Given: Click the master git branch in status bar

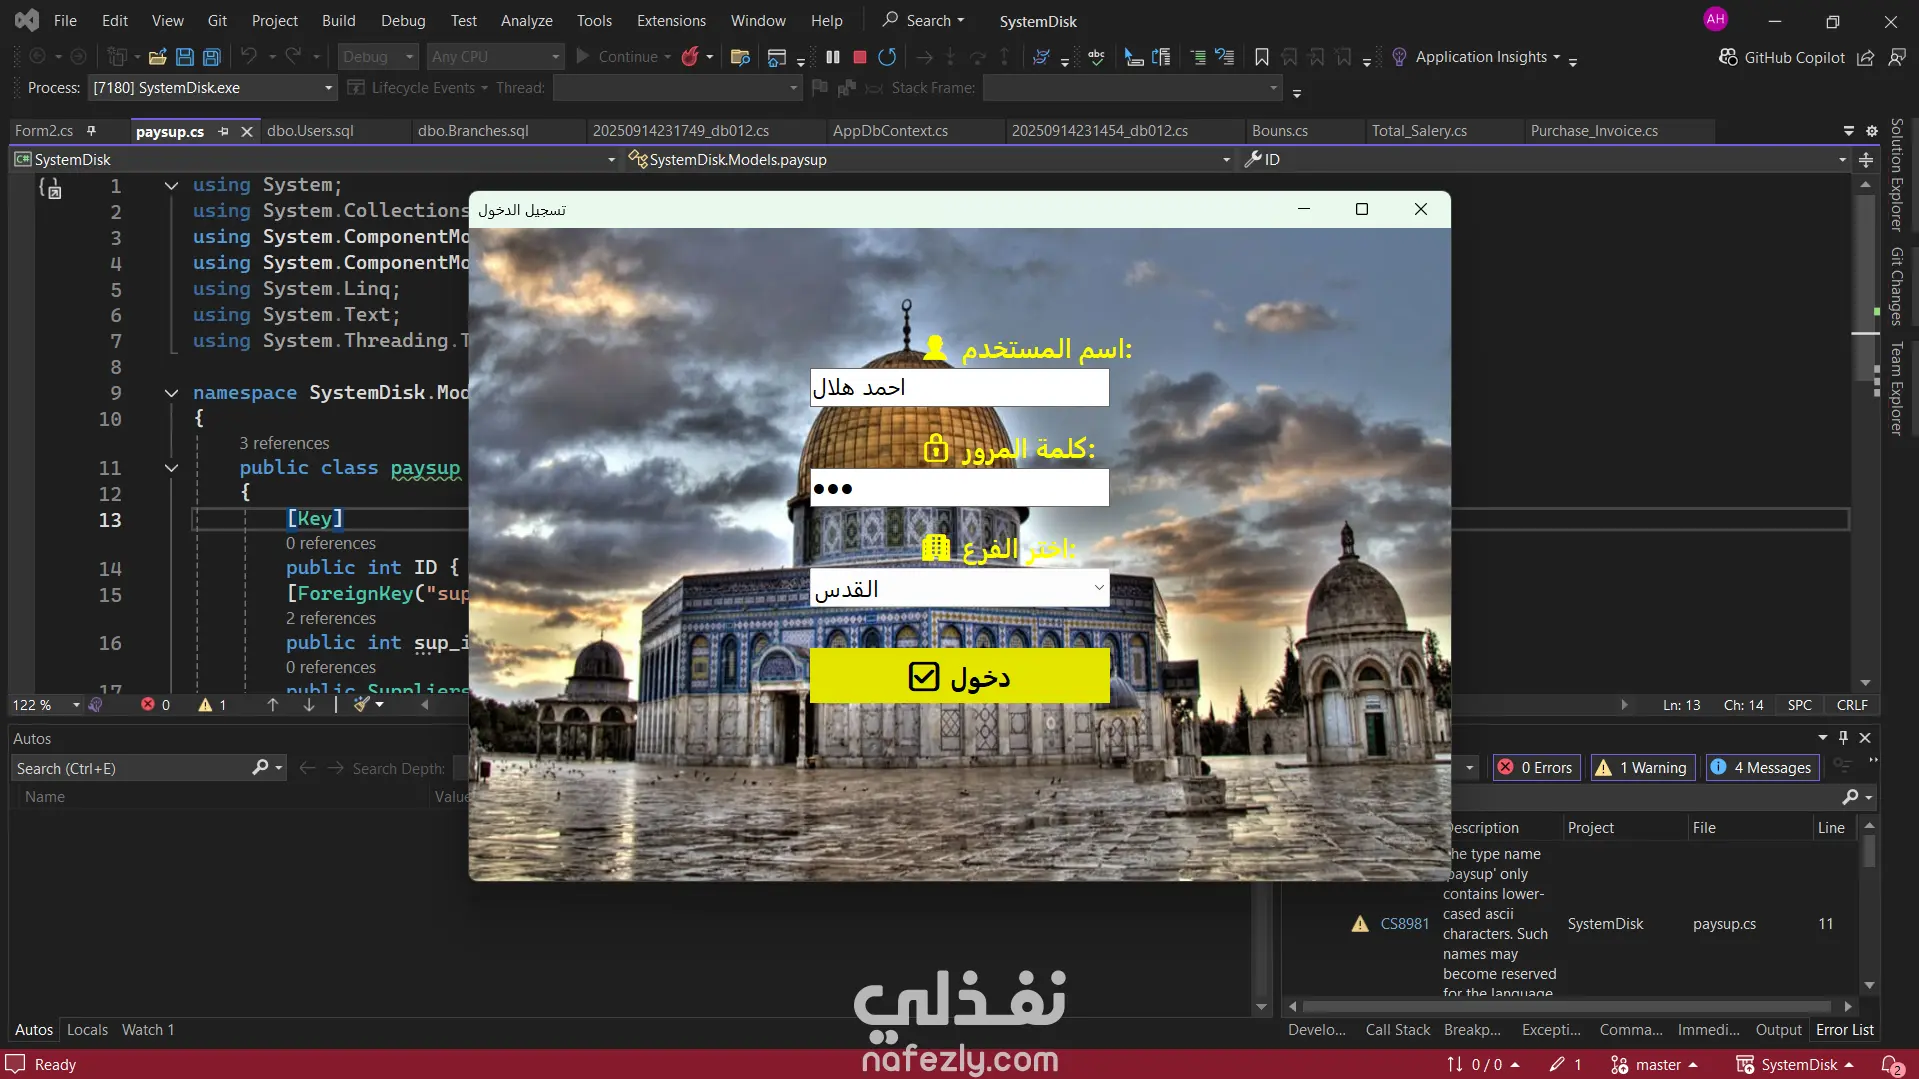Looking at the screenshot, I should 1655,1065.
